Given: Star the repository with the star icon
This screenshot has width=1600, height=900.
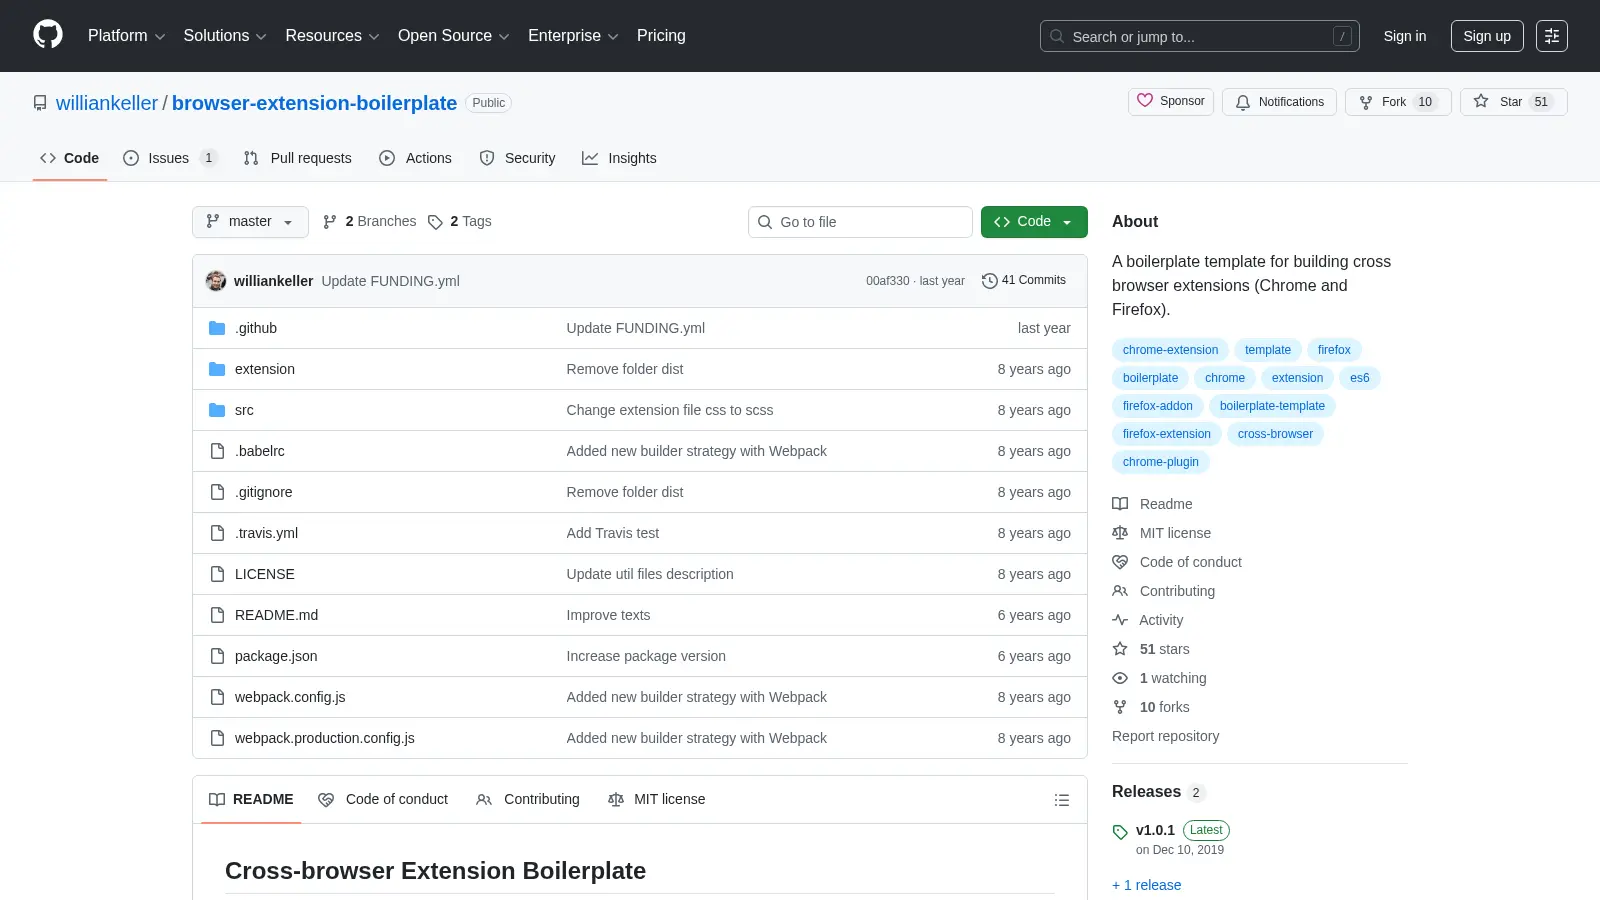Looking at the screenshot, I should [x=1481, y=102].
